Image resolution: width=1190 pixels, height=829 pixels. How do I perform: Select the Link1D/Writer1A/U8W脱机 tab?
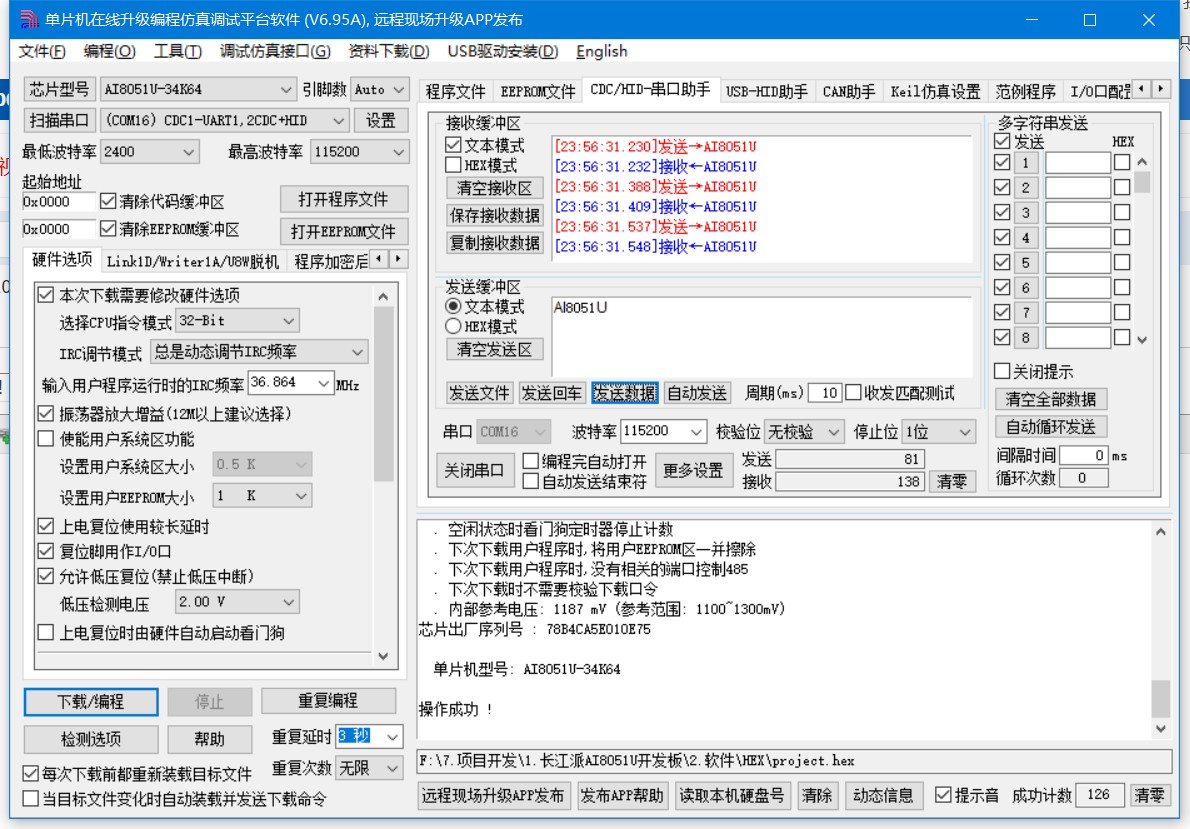click(193, 261)
